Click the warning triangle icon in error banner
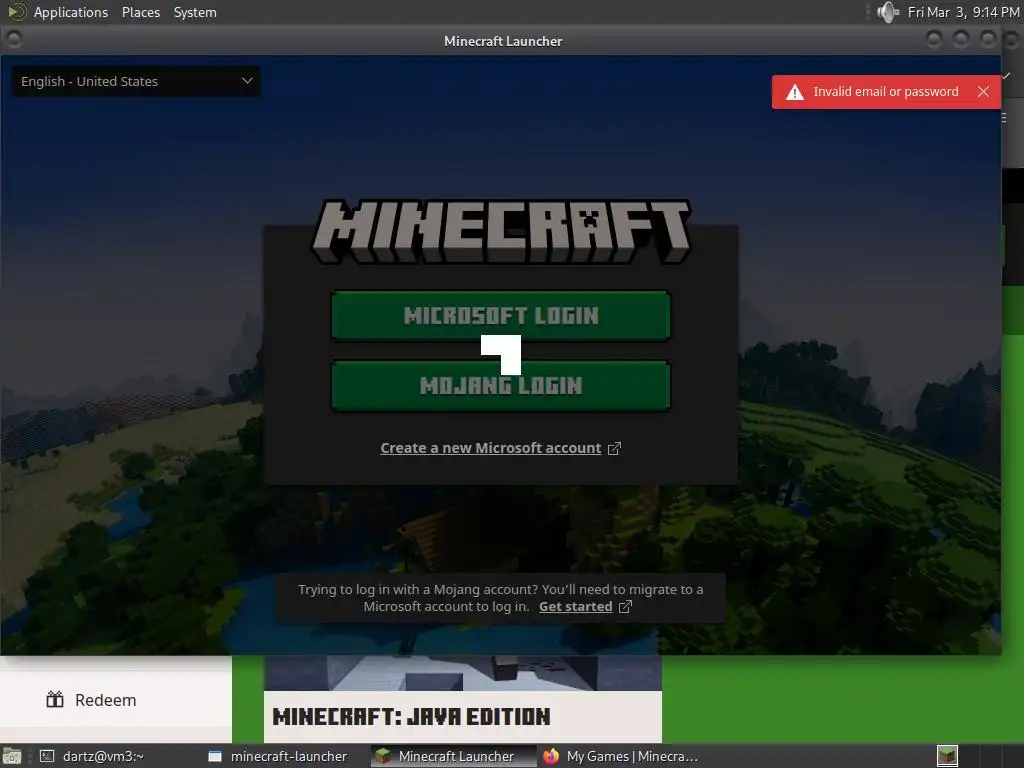The height and width of the screenshot is (768, 1024). (x=795, y=92)
